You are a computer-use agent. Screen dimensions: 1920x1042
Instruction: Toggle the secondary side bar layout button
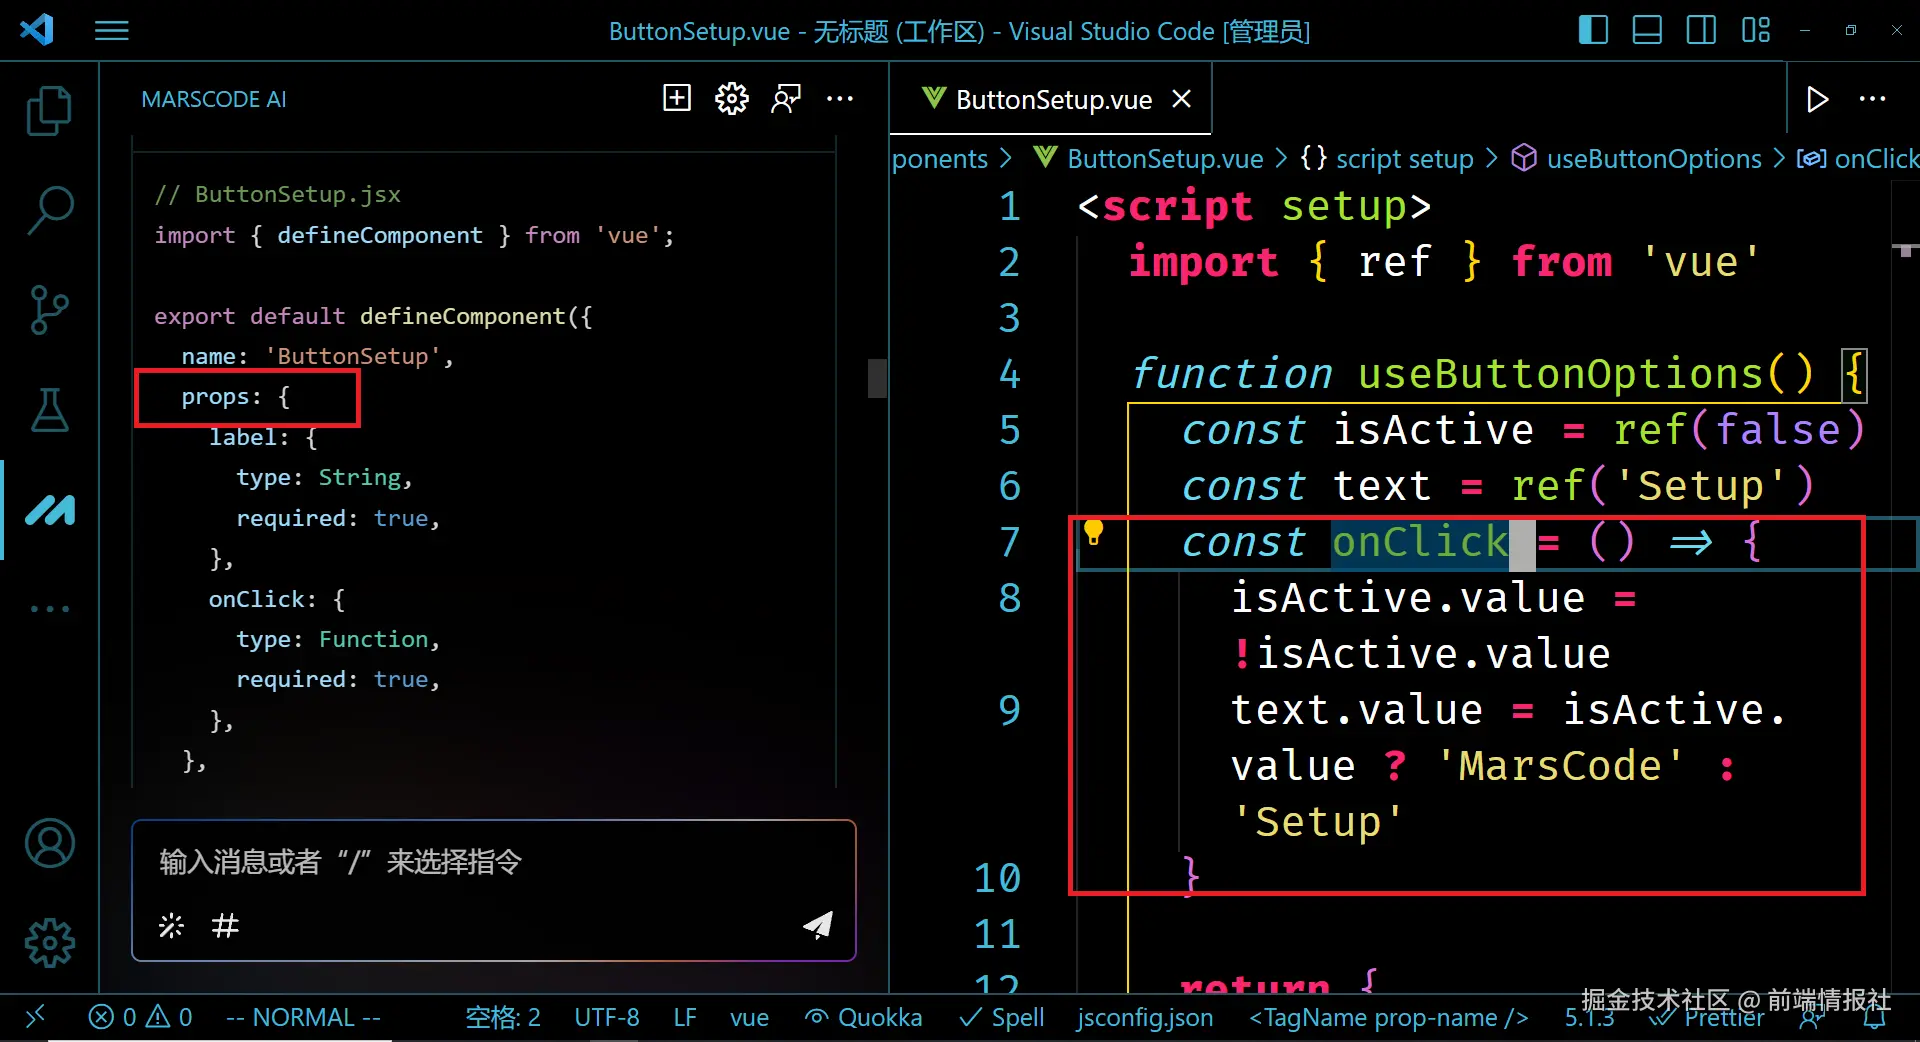click(x=1701, y=30)
